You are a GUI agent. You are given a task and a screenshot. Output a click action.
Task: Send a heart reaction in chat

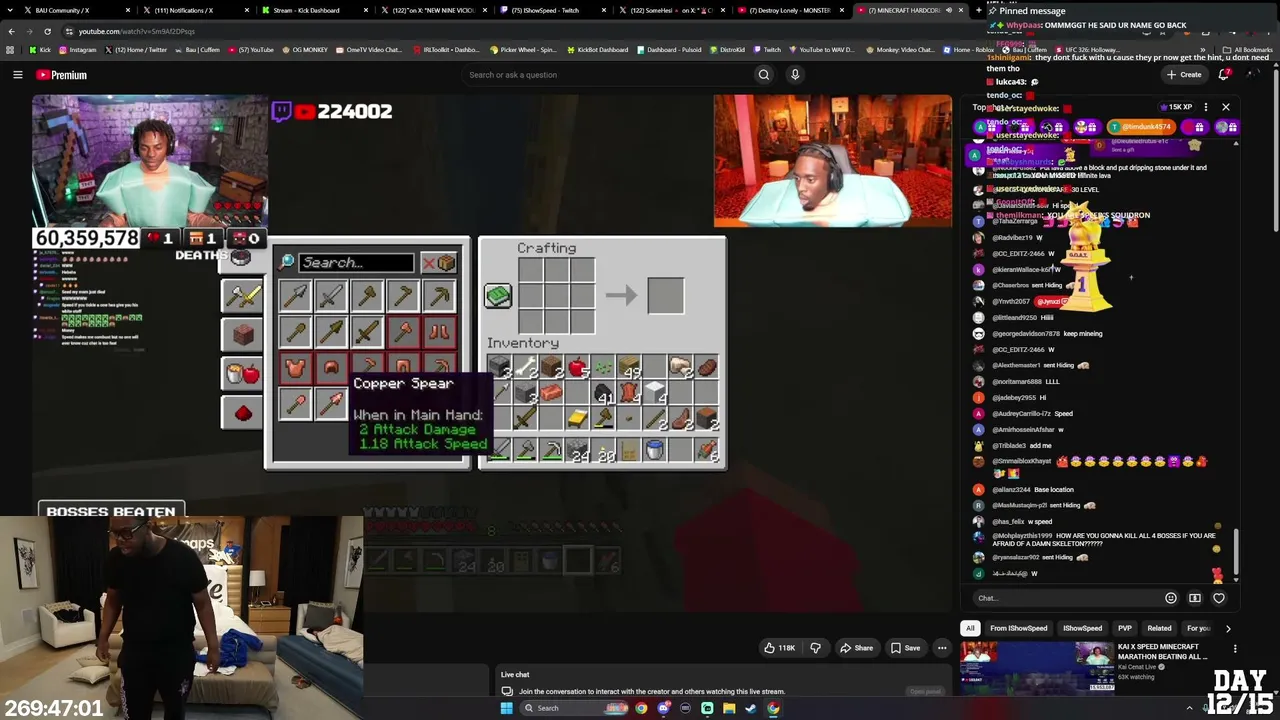[1219, 598]
